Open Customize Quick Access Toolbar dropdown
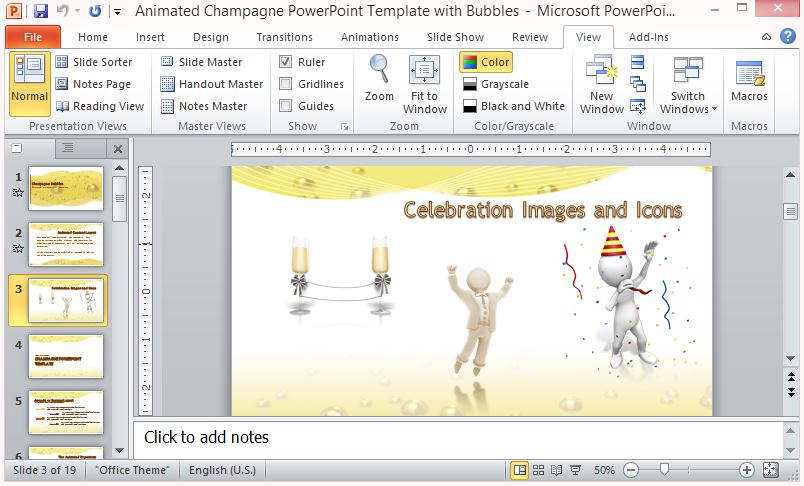The height and width of the screenshot is (486, 804). [118, 12]
